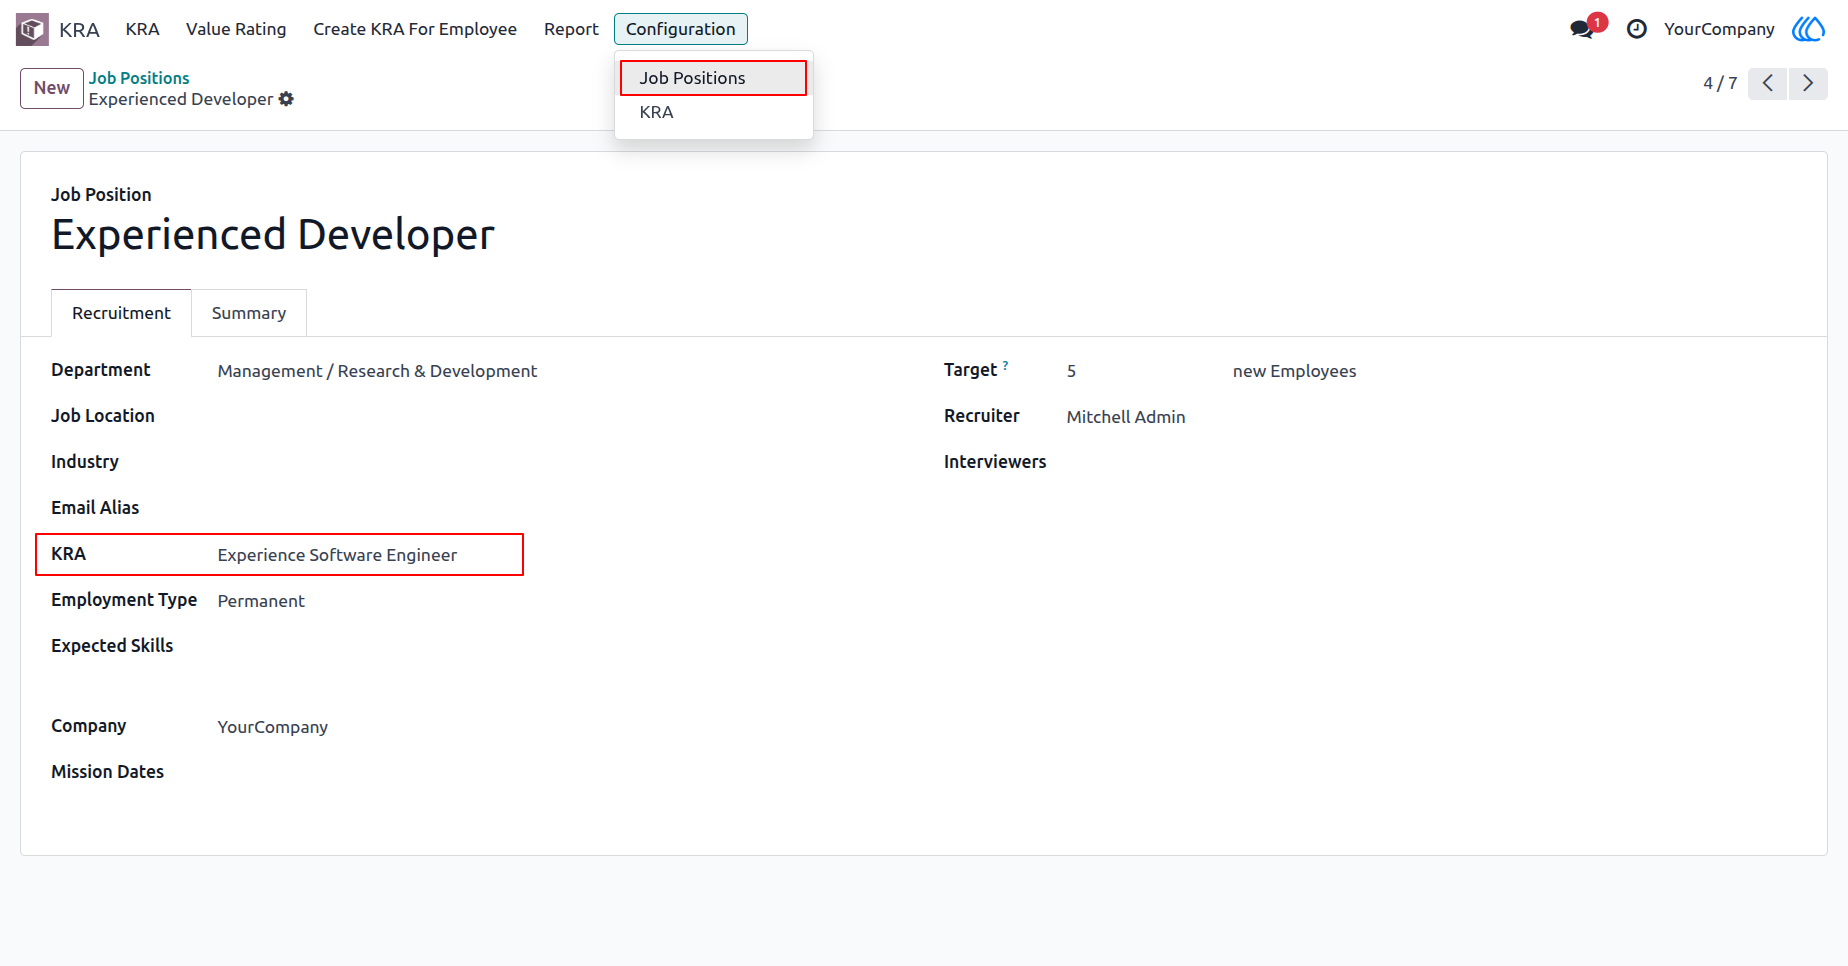This screenshot has height=966, width=1848.
Task: Click the KRA app title text
Action: point(79,30)
